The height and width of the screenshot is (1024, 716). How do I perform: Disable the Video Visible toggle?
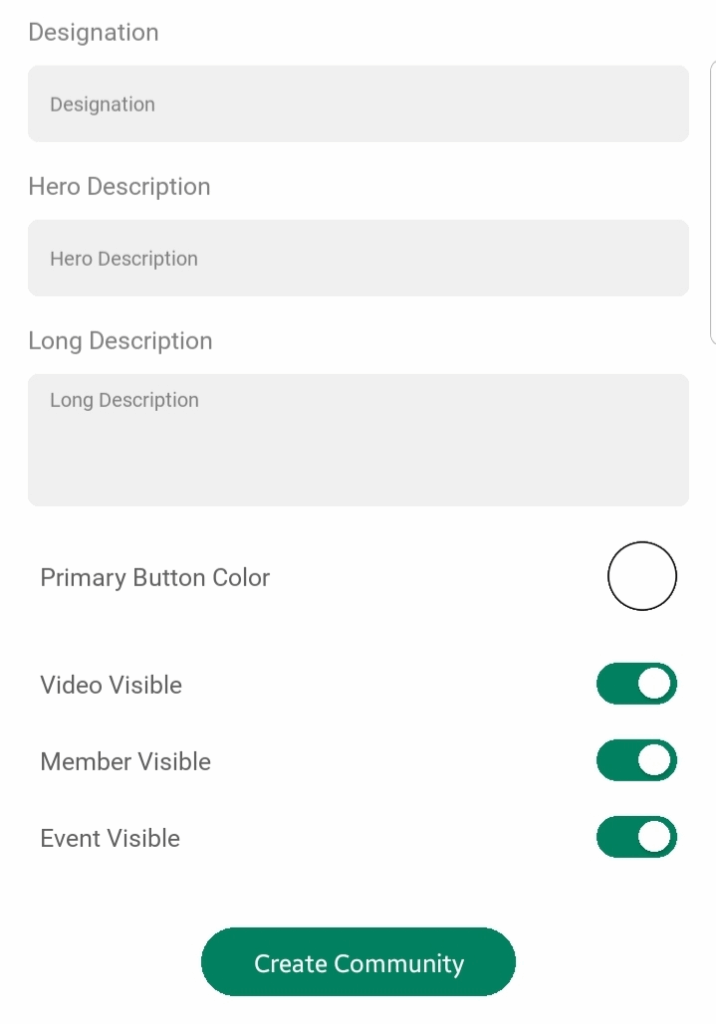click(x=637, y=684)
